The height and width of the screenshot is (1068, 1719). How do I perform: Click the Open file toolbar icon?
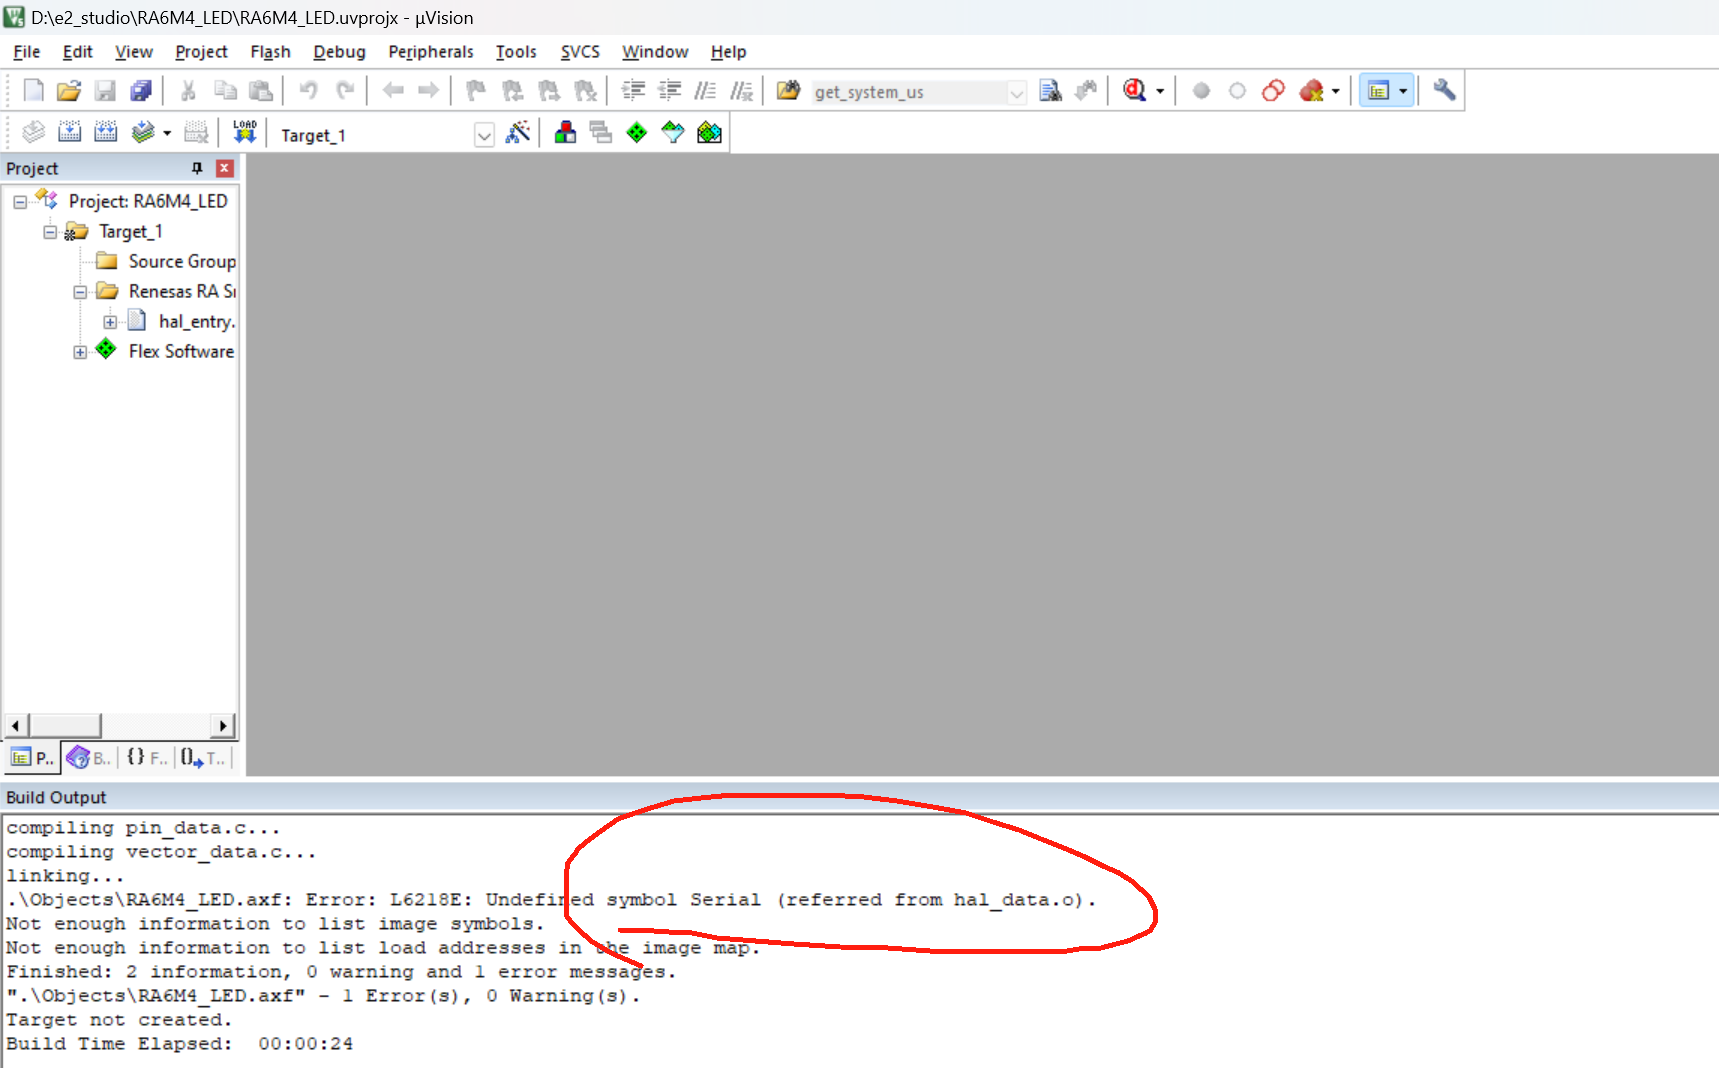pos(69,91)
